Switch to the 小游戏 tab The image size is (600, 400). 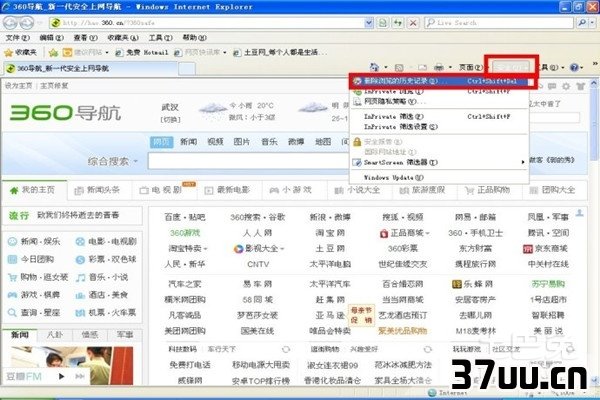tap(293, 190)
